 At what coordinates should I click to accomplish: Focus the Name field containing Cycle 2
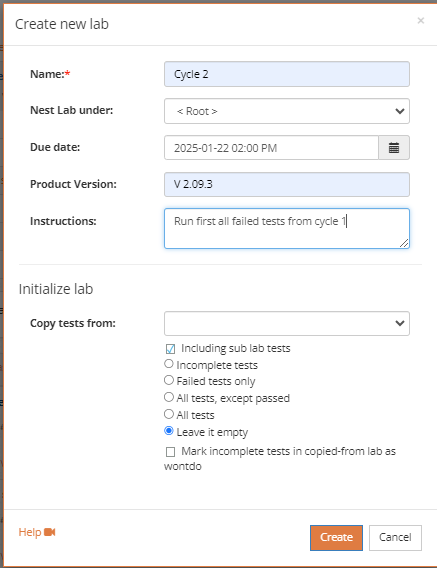point(287,74)
